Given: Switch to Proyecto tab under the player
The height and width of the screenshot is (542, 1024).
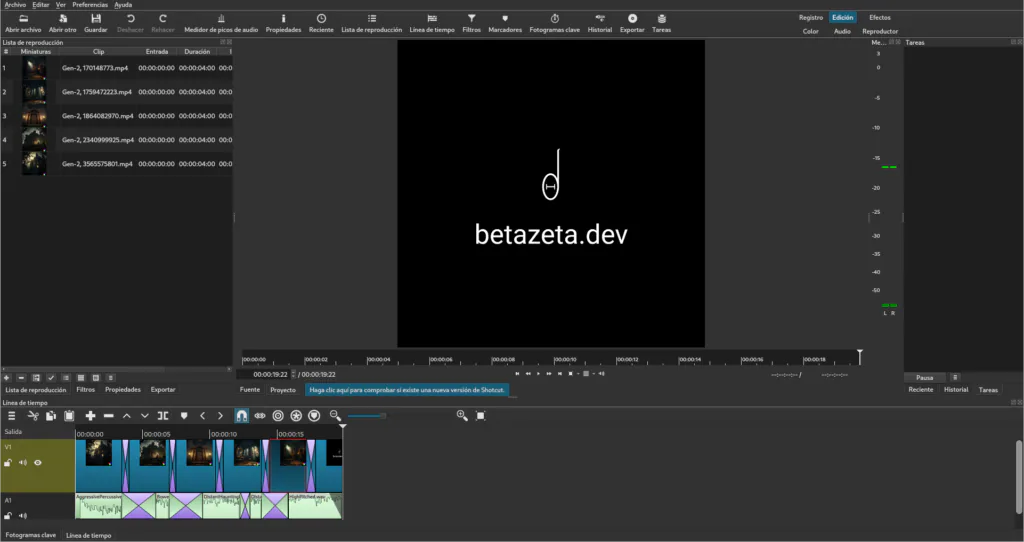Looking at the screenshot, I should [x=283, y=390].
